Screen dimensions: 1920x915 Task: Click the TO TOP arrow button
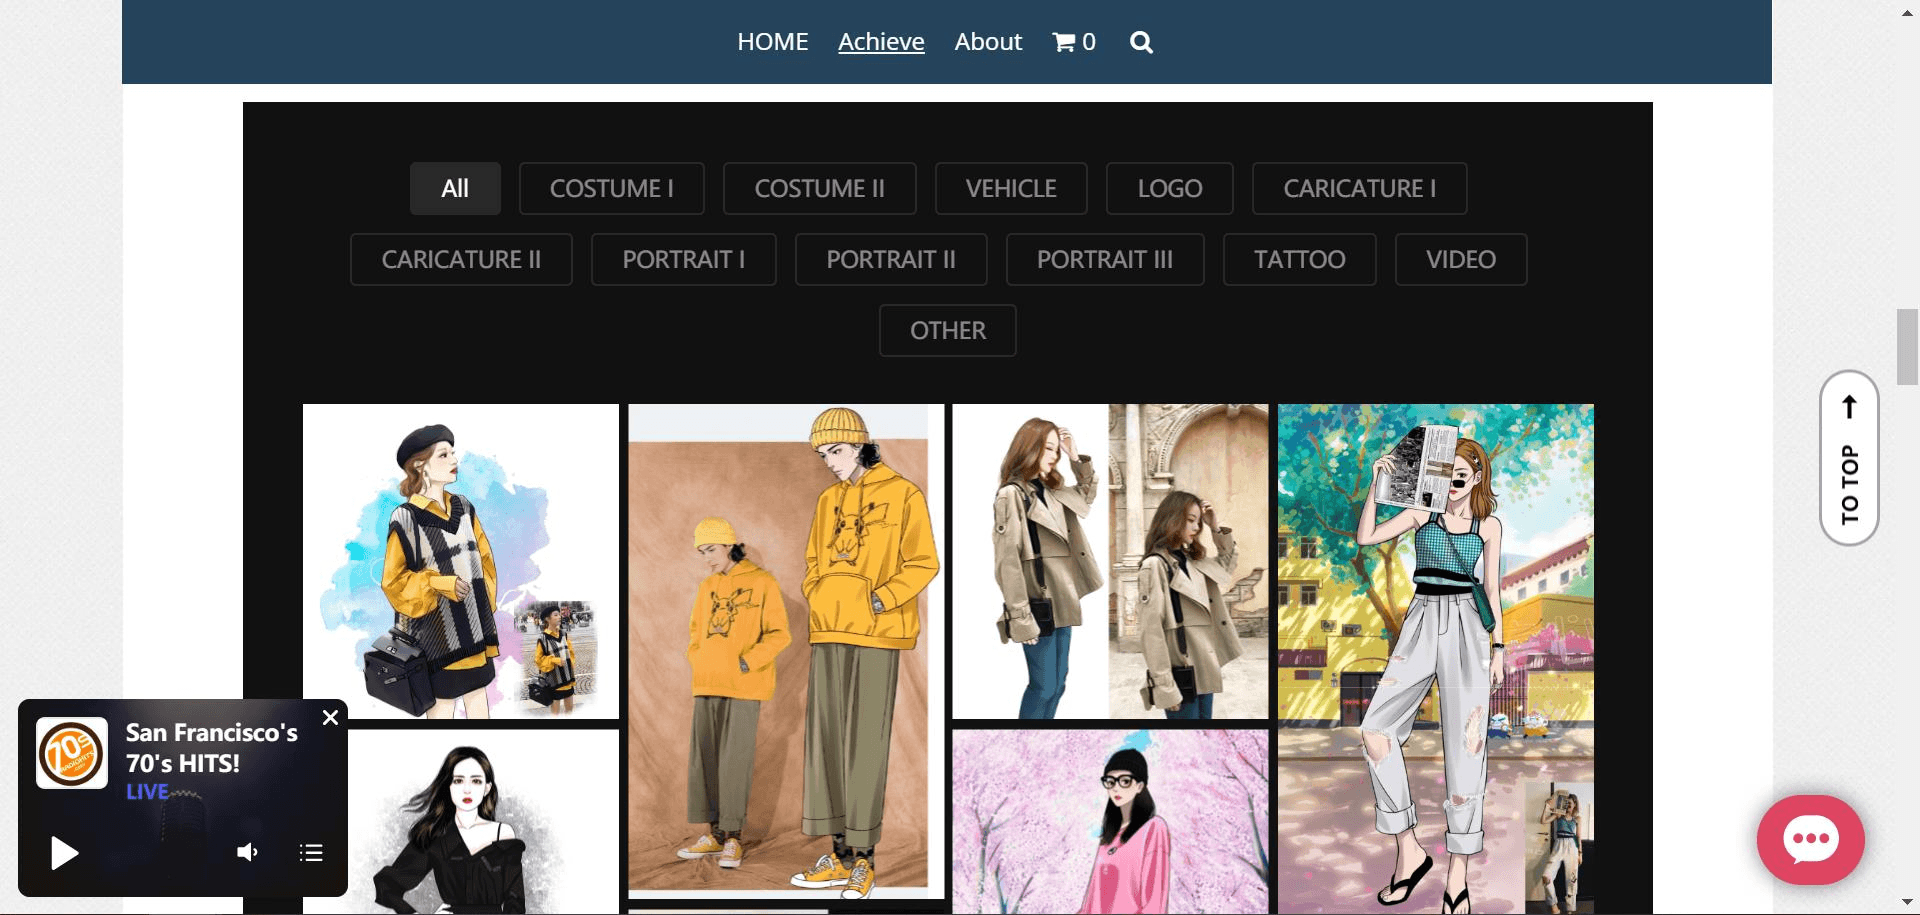click(1849, 458)
